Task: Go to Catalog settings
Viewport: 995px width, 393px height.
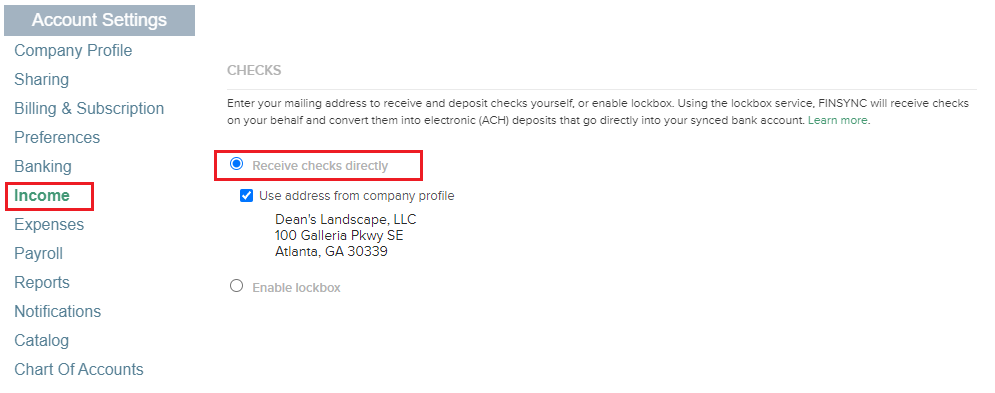Action: pyautogui.click(x=41, y=340)
